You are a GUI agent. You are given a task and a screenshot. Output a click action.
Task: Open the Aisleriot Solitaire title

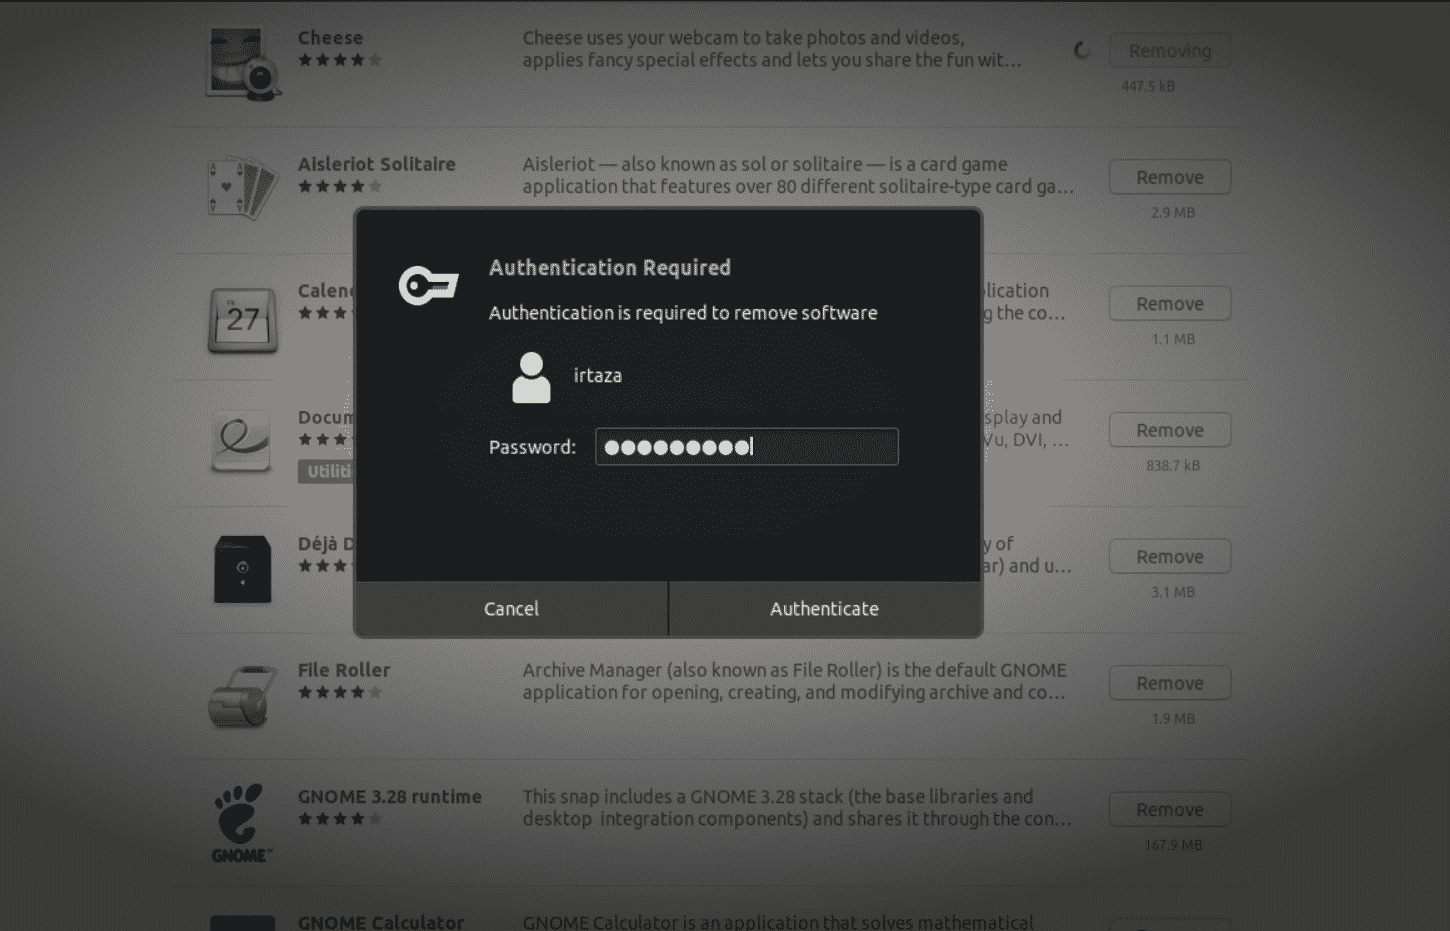(x=376, y=164)
